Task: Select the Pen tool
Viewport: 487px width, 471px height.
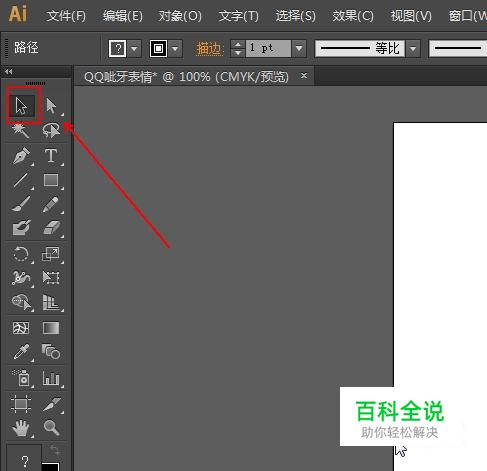Action: pyautogui.click(x=21, y=155)
